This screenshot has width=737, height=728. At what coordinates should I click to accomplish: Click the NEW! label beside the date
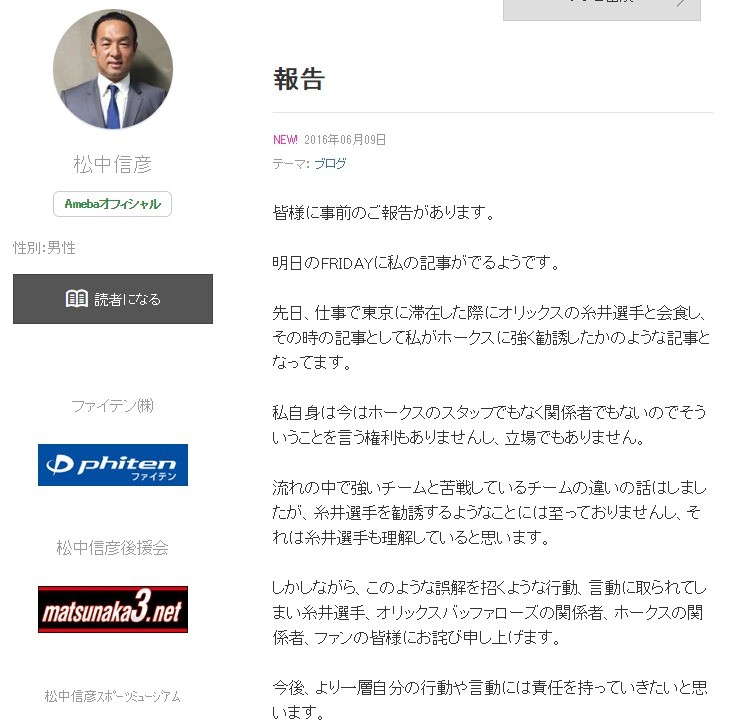coord(285,140)
